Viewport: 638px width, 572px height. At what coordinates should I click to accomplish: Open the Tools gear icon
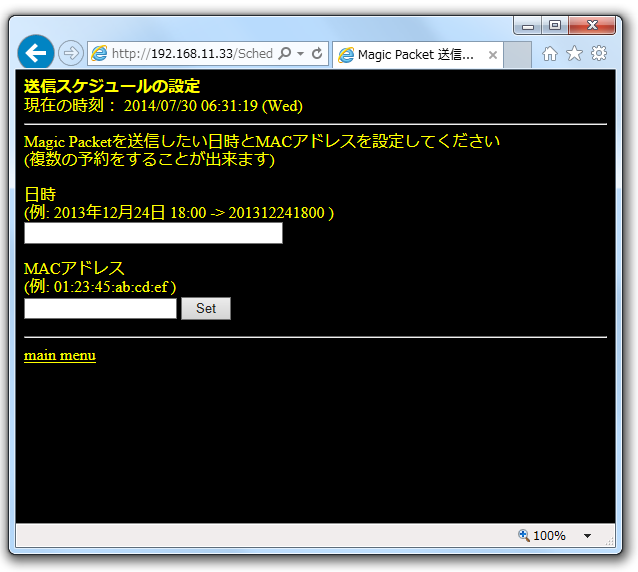click(x=599, y=53)
